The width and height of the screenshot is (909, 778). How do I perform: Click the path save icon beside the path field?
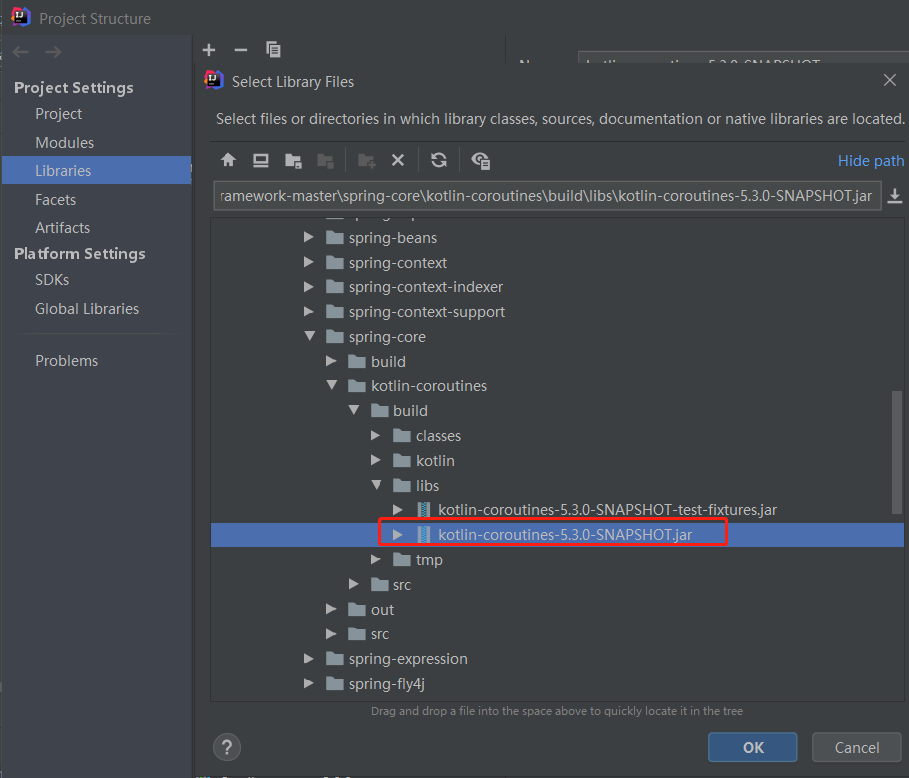pos(895,196)
